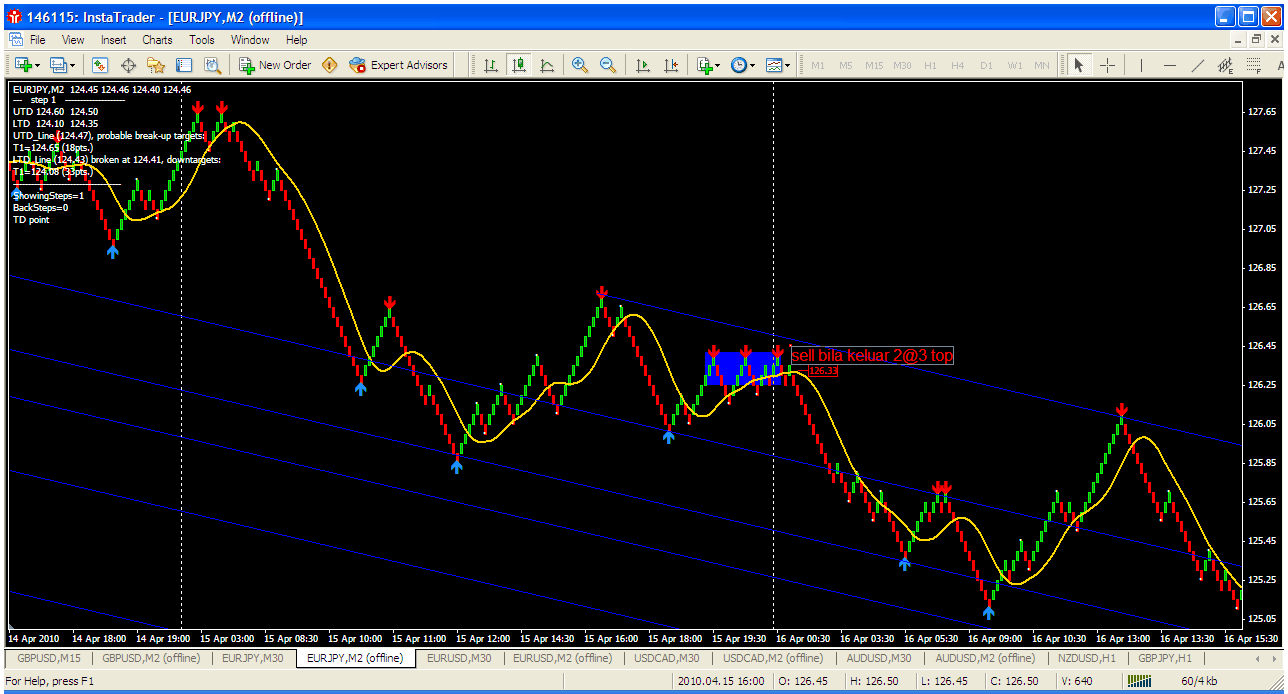Open the File menu
This screenshot has width=1288, height=694.
(x=37, y=40)
